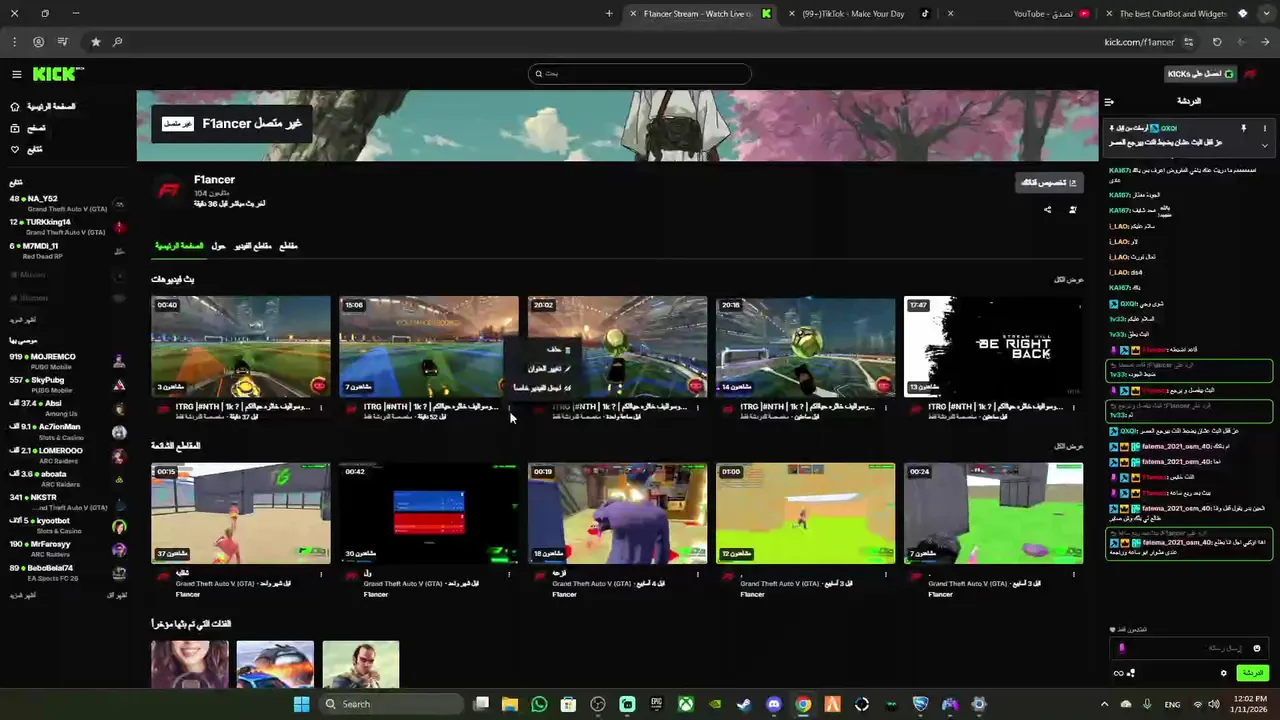Open chat settings gear icon

pyautogui.click(x=1223, y=673)
